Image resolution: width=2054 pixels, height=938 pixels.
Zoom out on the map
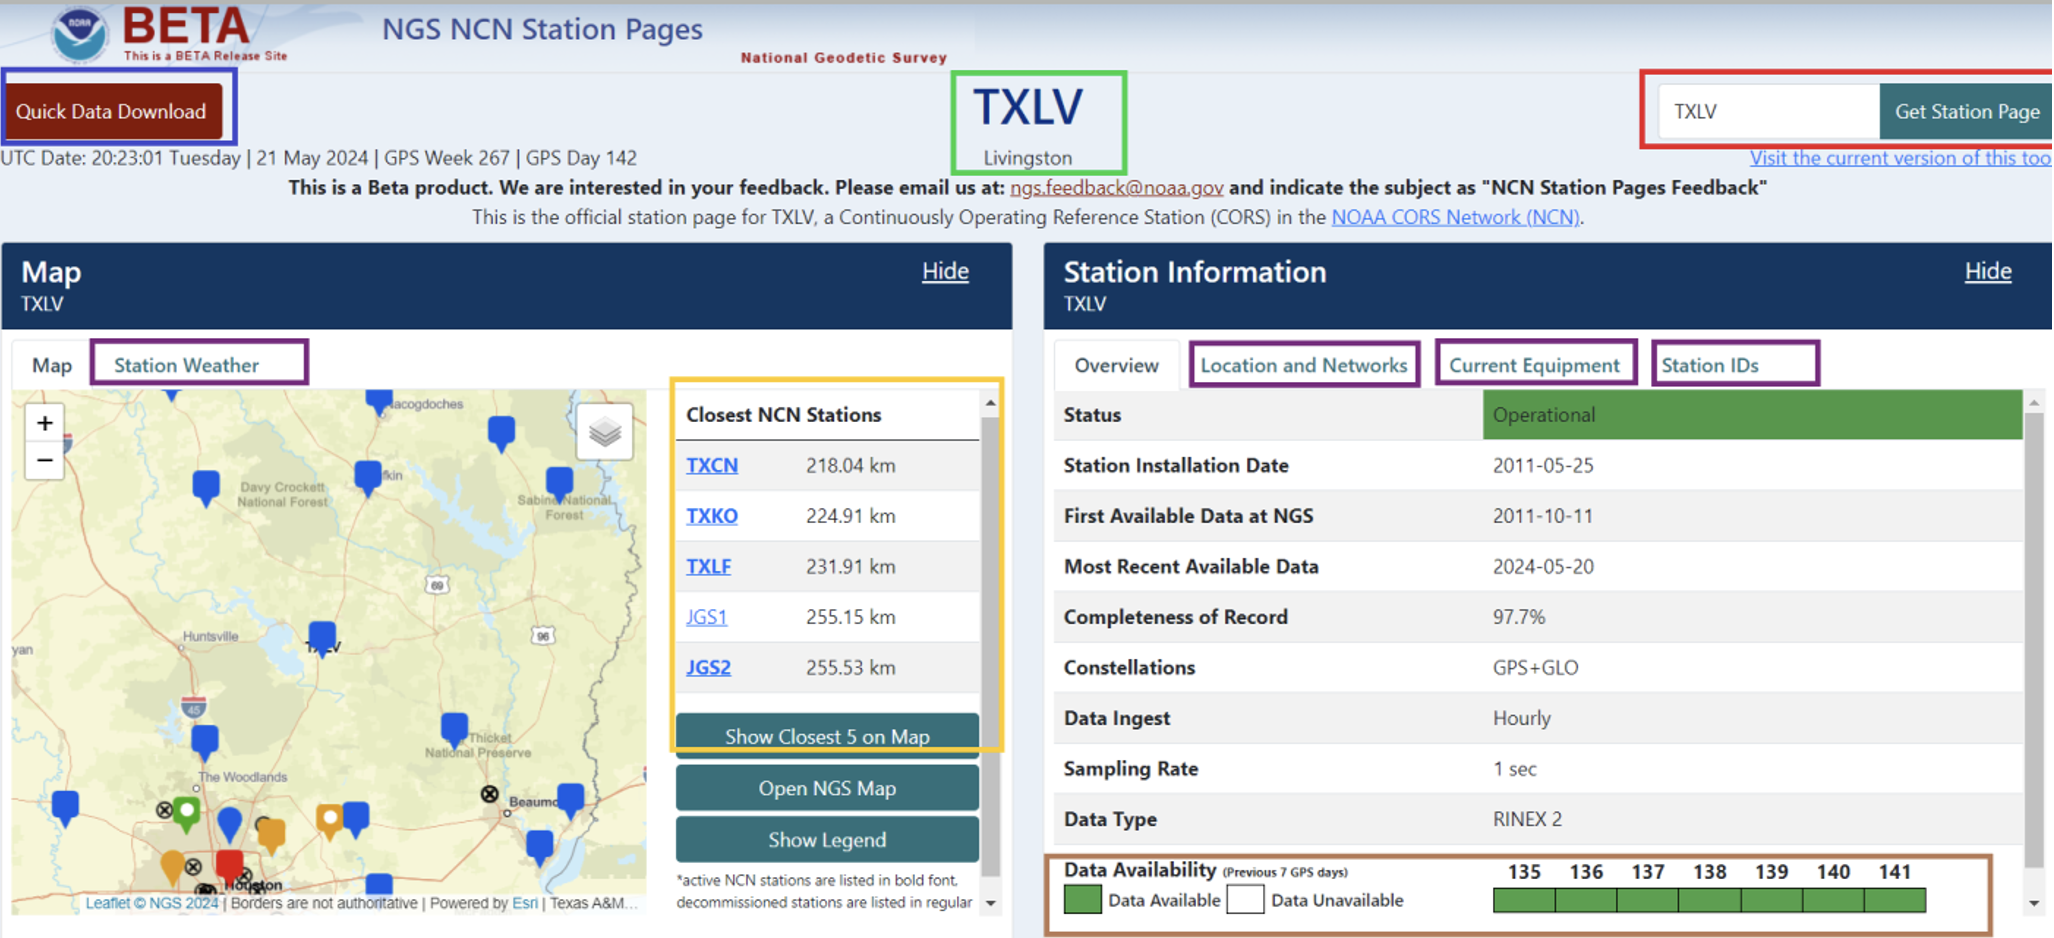tap(45, 461)
